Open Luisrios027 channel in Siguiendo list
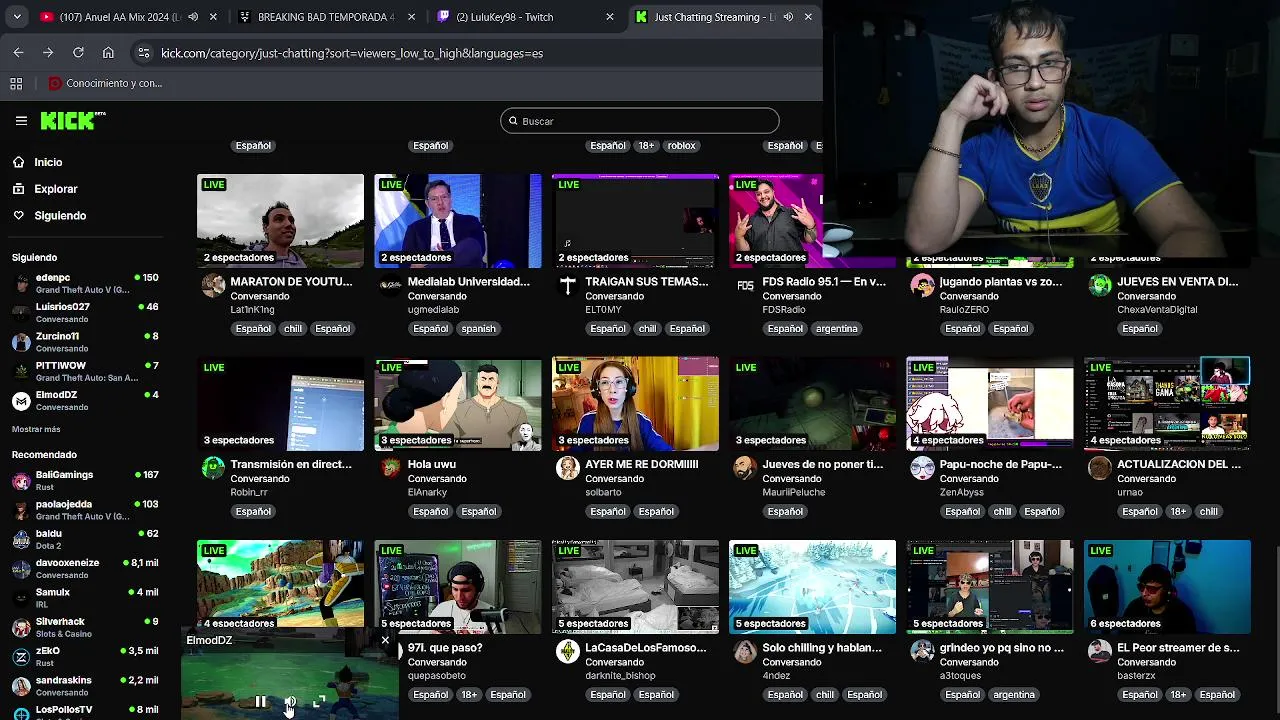The height and width of the screenshot is (720, 1280). [85, 312]
